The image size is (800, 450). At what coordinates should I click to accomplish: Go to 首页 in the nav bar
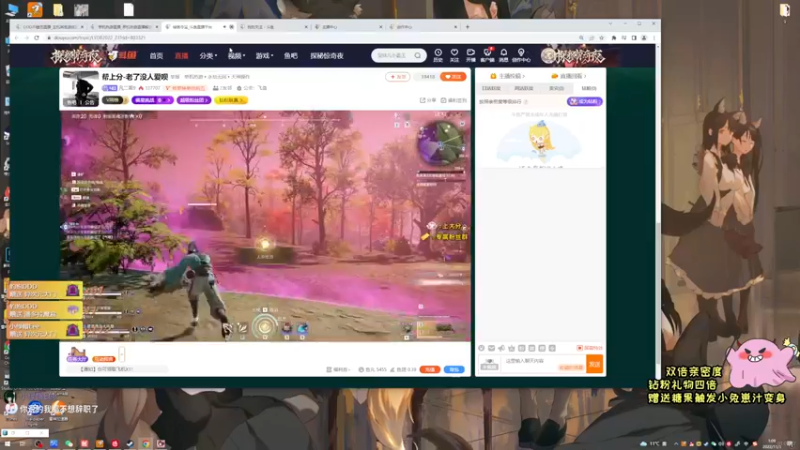click(156, 56)
